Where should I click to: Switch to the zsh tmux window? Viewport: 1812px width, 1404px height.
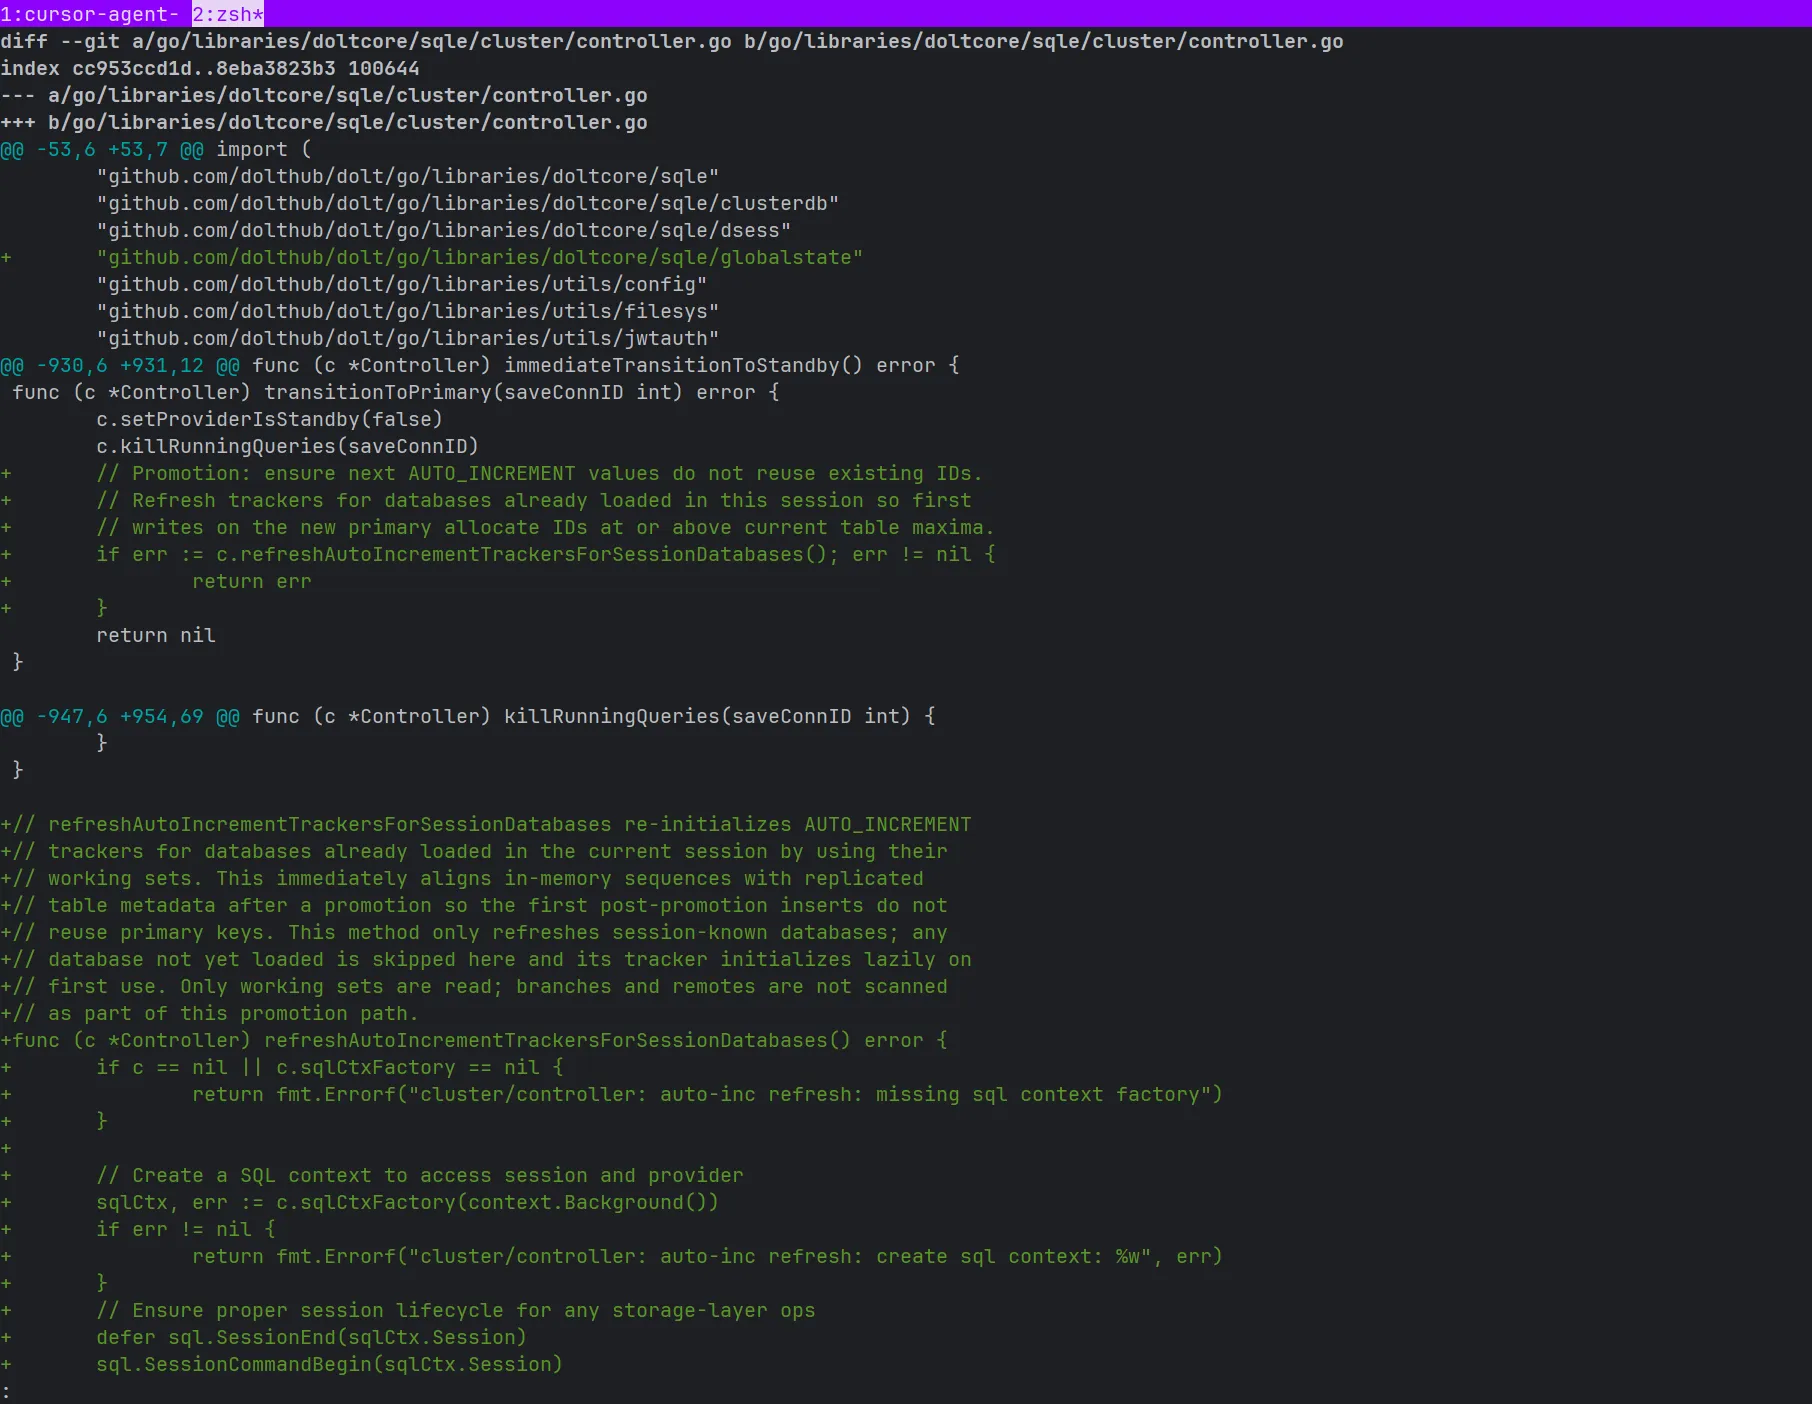226,14
